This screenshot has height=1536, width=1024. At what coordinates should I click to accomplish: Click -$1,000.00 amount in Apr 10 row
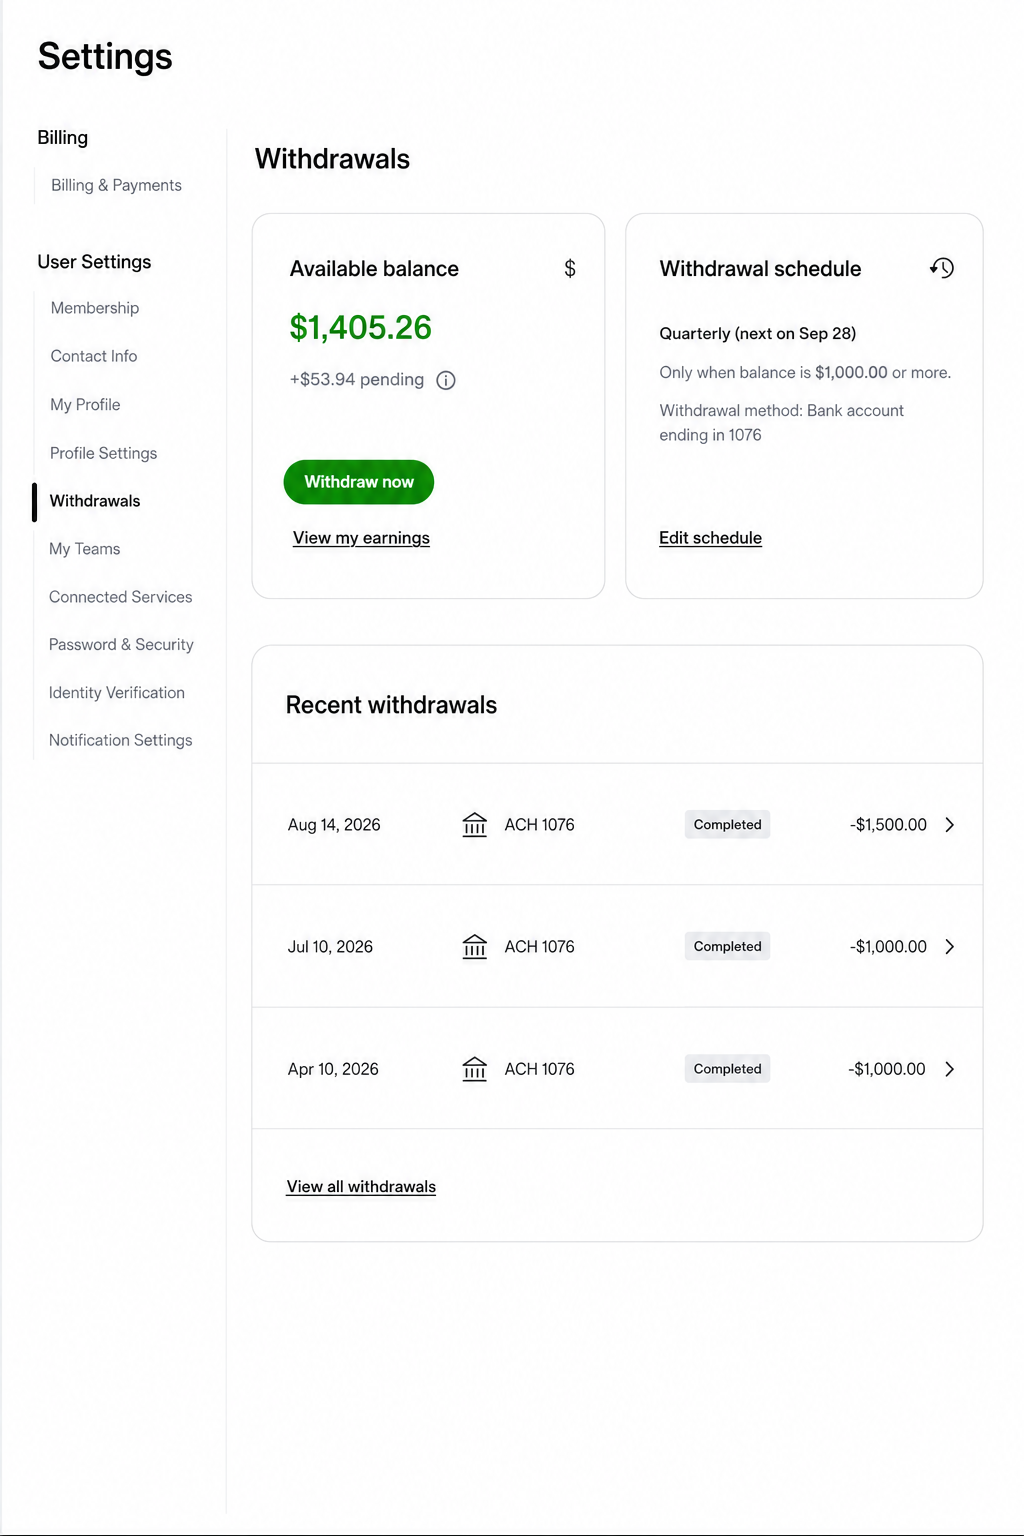pos(887,1069)
